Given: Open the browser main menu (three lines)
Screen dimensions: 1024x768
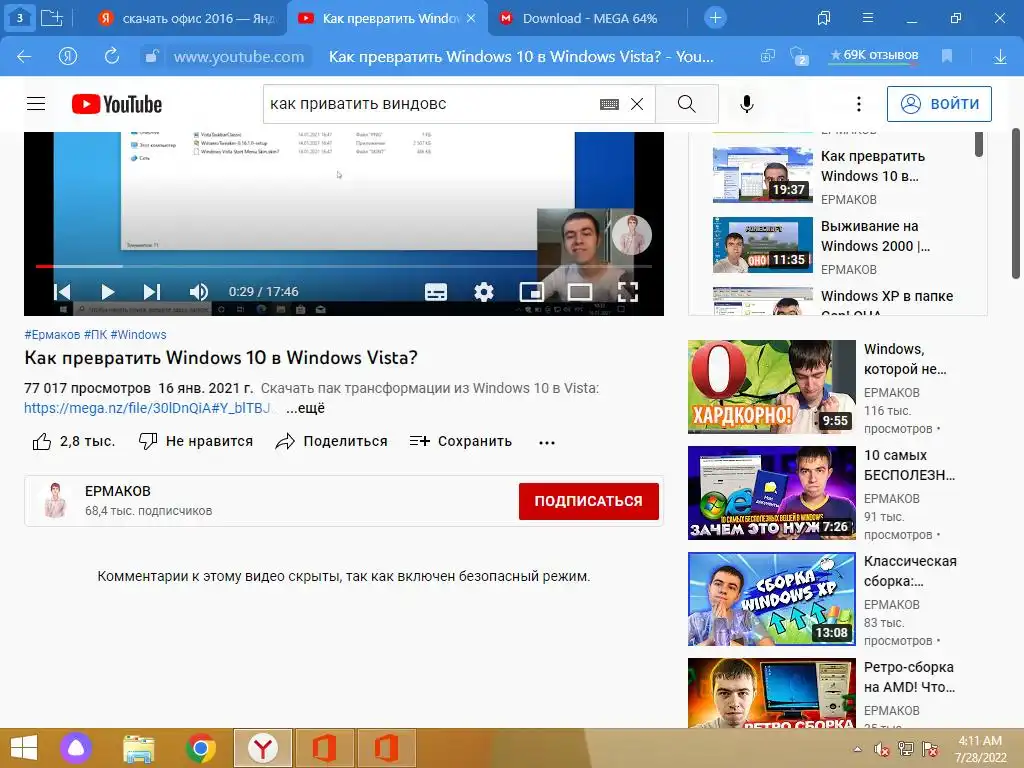Looking at the screenshot, I should click(x=868, y=18).
